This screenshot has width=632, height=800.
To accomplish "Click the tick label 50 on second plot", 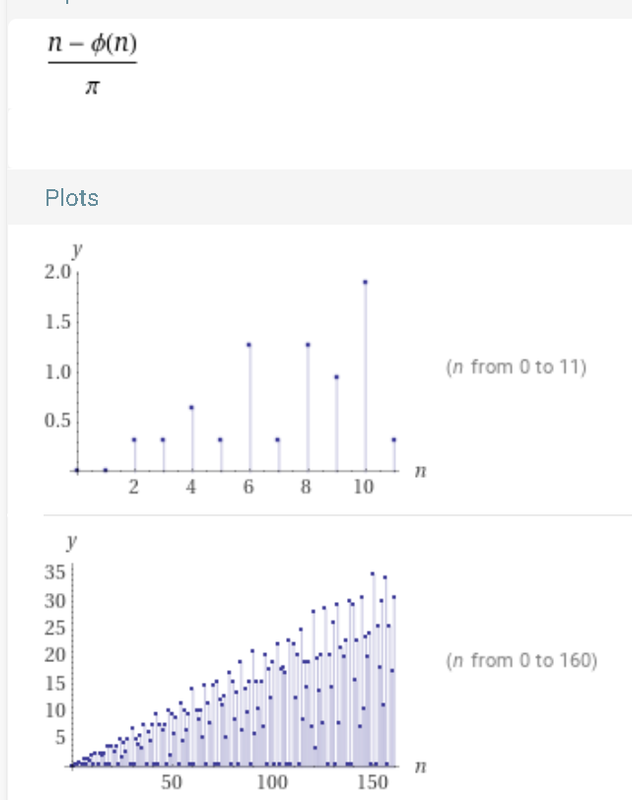I will point(171,782).
